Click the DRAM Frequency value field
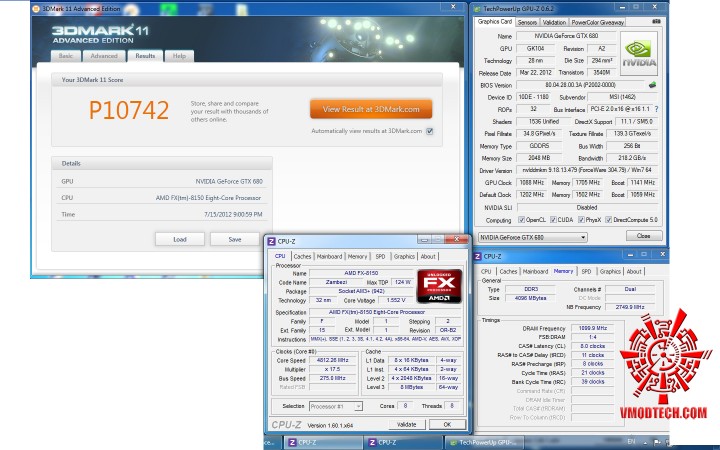This screenshot has height=450, width=720. [593, 328]
